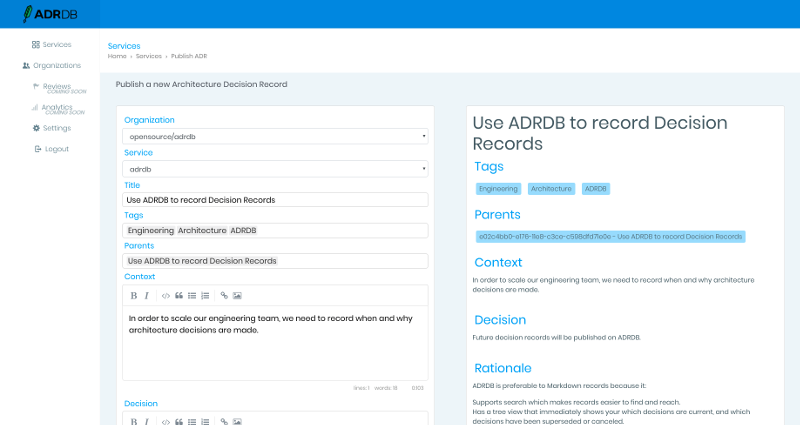Go to Services breadcrumb
This screenshot has width=800, height=425.
coord(148,56)
